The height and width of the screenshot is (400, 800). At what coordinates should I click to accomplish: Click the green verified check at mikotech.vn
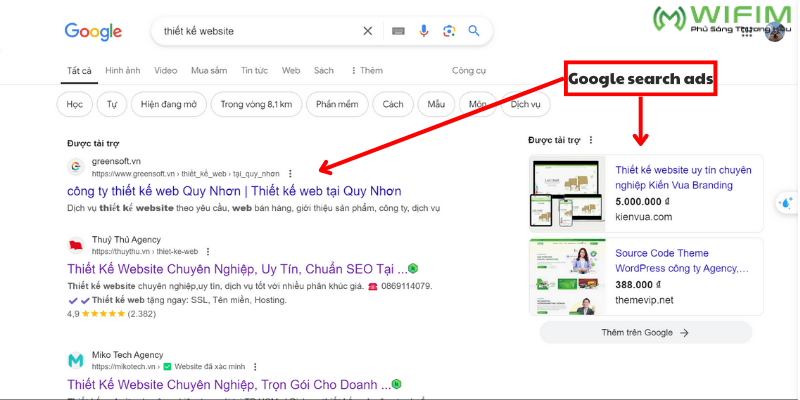coord(167,367)
